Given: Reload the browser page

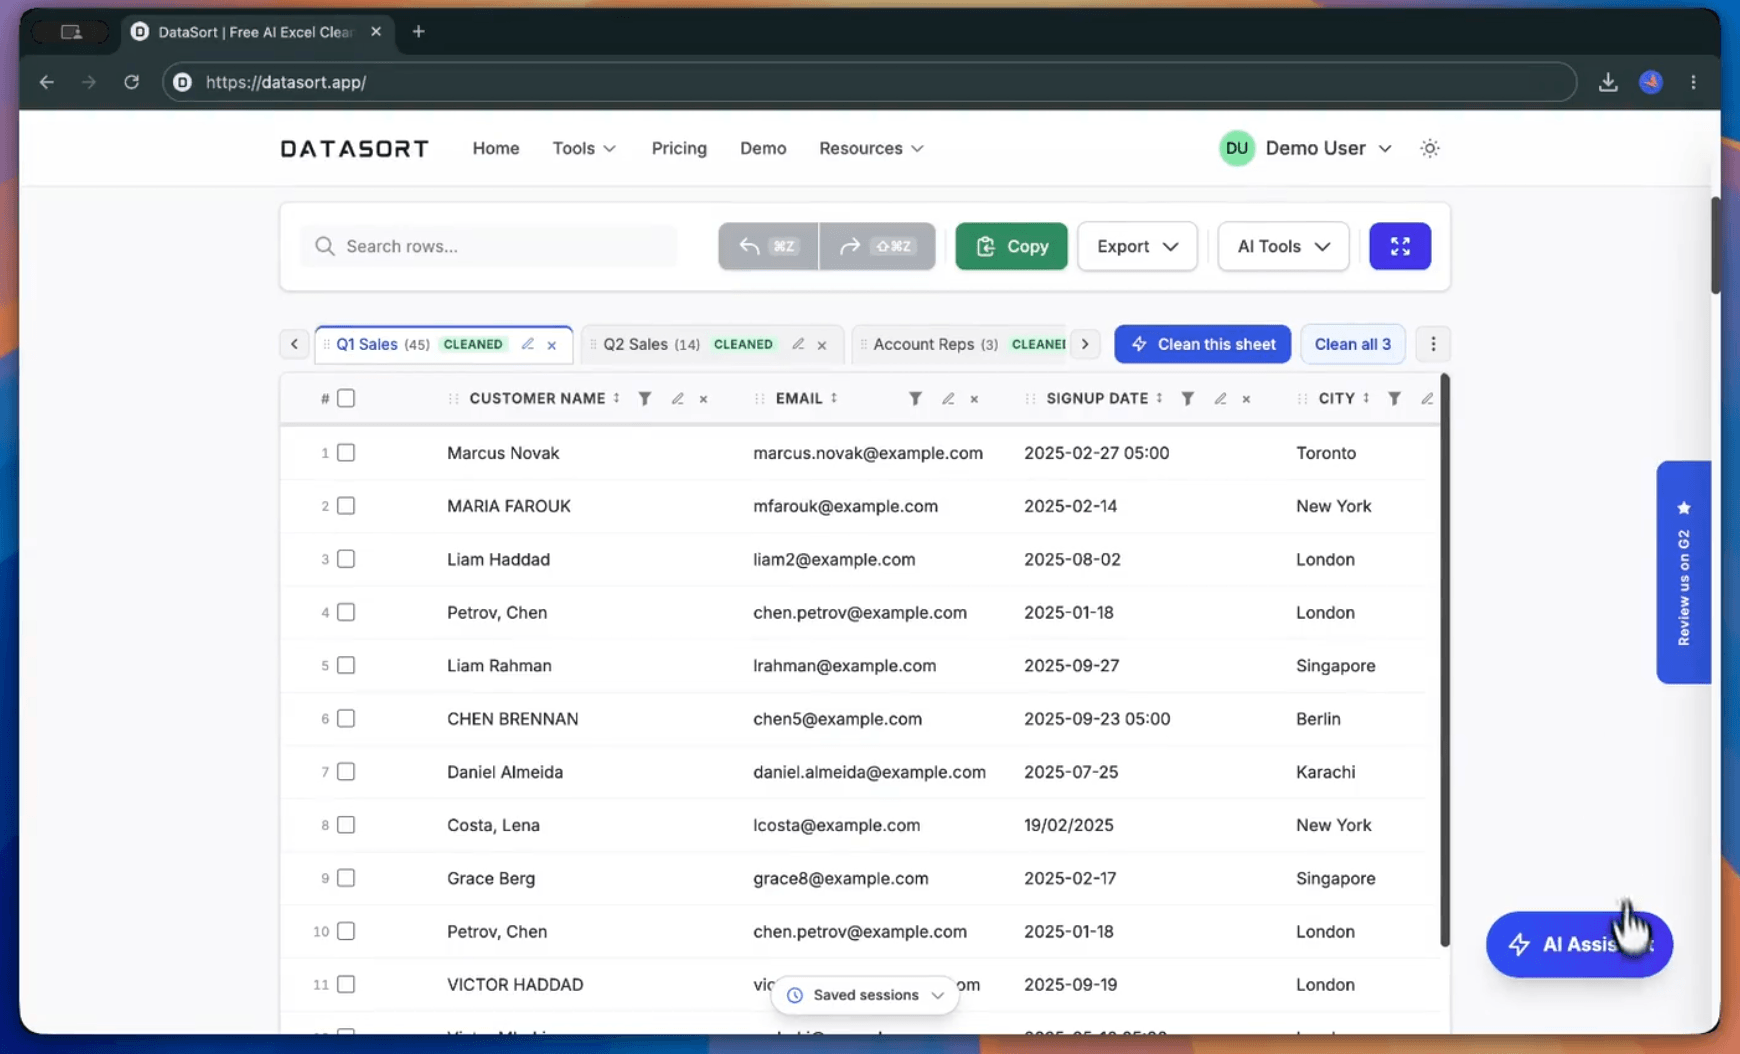Looking at the screenshot, I should (x=131, y=82).
